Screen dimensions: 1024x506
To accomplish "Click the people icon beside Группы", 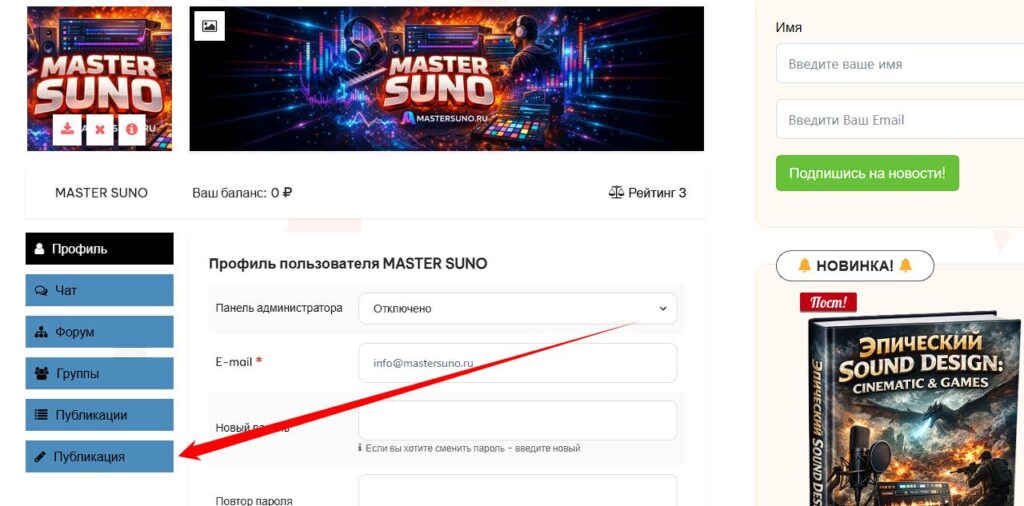I will pos(41,373).
